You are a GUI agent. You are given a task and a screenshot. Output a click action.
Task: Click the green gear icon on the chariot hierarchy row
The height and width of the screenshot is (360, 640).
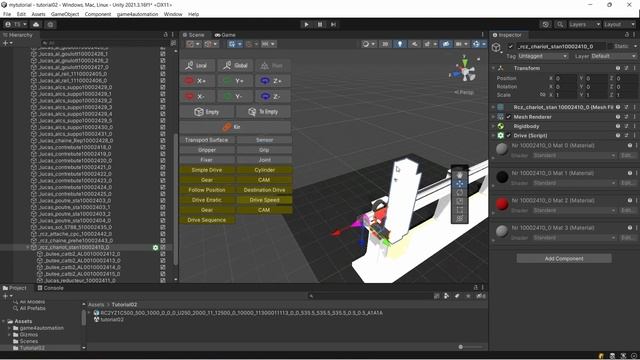click(x=155, y=247)
